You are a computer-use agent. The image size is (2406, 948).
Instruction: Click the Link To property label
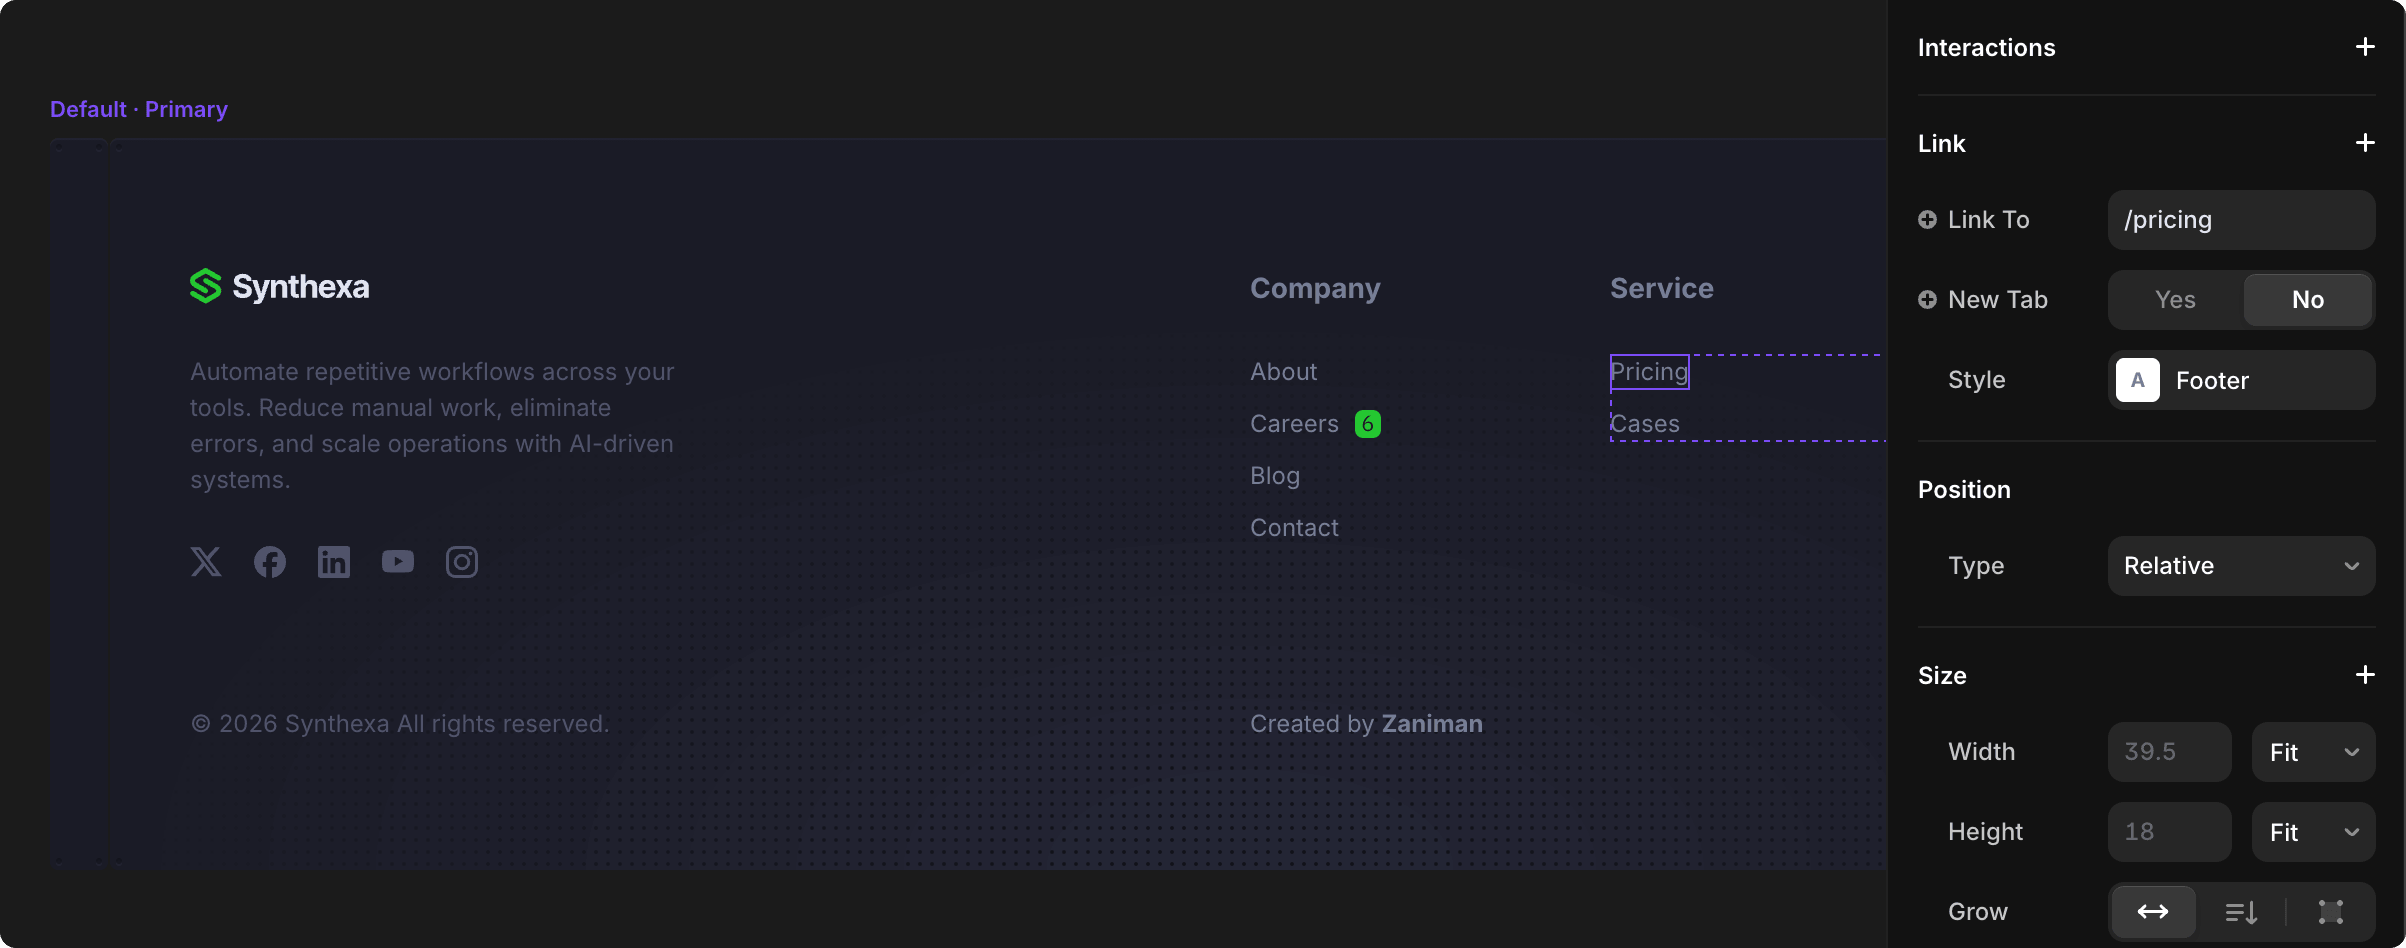tap(1988, 220)
